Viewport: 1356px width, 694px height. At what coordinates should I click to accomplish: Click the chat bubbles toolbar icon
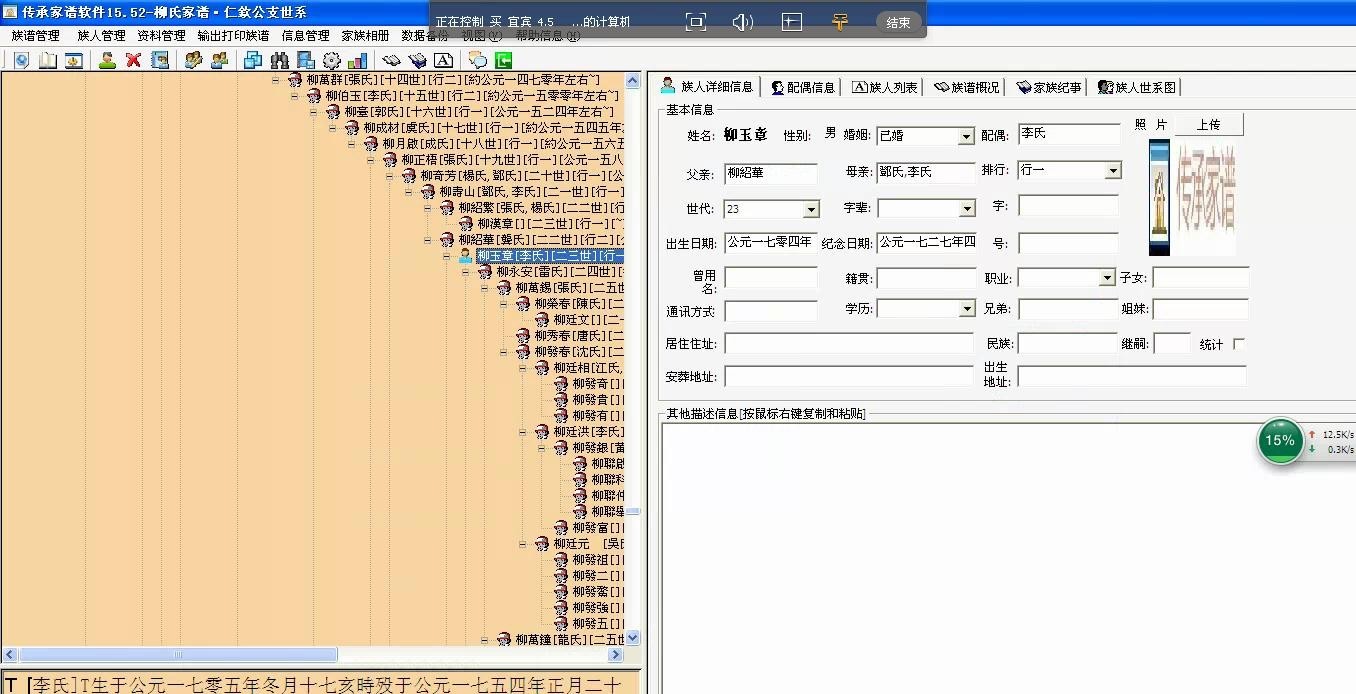[x=477, y=60]
